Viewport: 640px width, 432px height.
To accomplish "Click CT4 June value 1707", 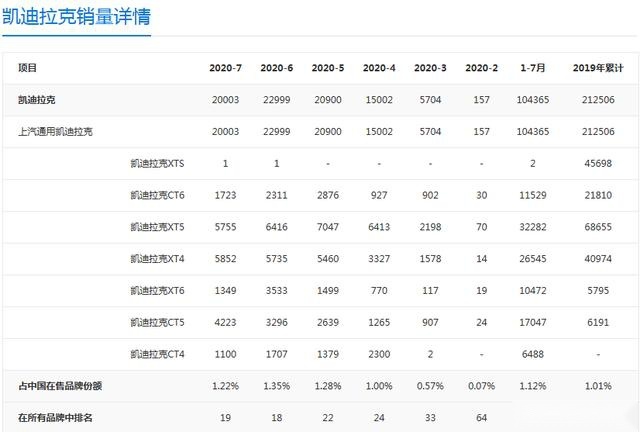I will [x=277, y=354].
